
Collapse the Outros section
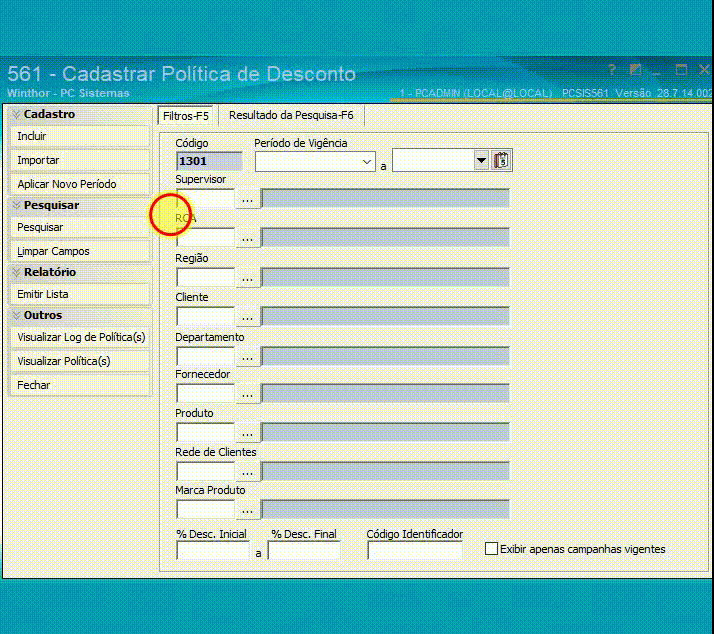(x=16, y=315)
